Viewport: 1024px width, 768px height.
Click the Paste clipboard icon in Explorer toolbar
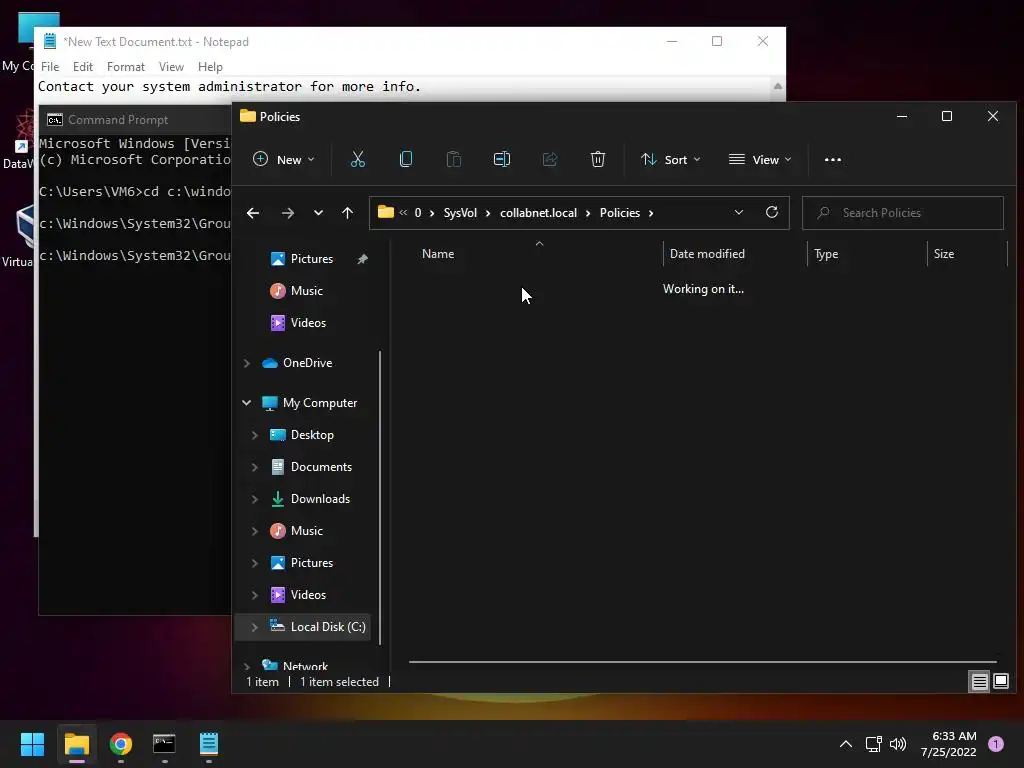coord(453,159)
